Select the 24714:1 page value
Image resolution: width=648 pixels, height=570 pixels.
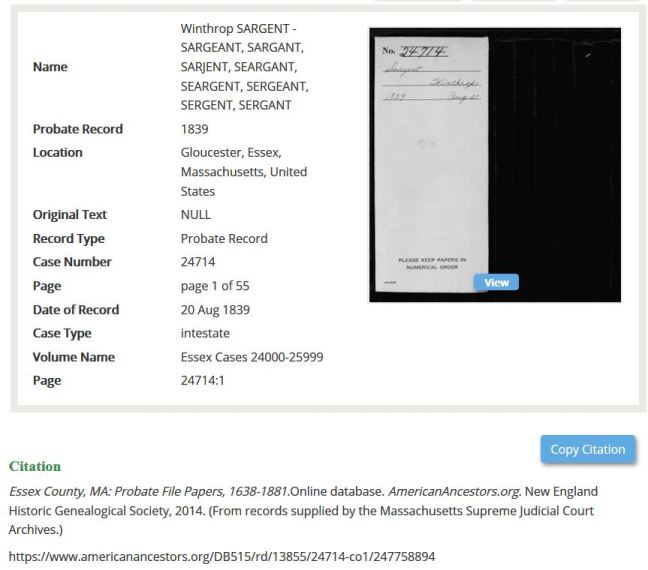pos(204,381)
